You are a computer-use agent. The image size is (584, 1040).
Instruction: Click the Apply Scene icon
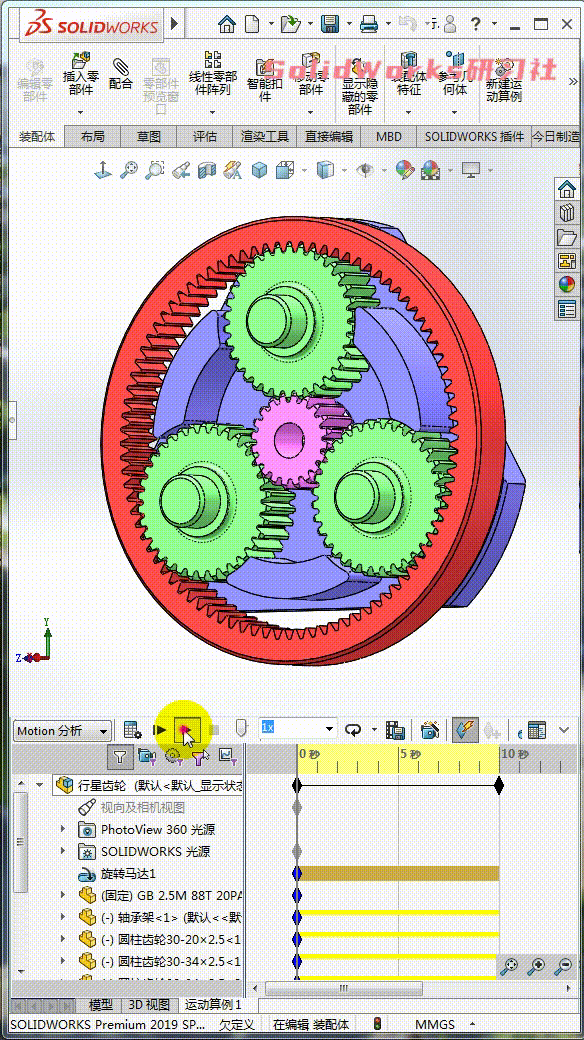430,170
